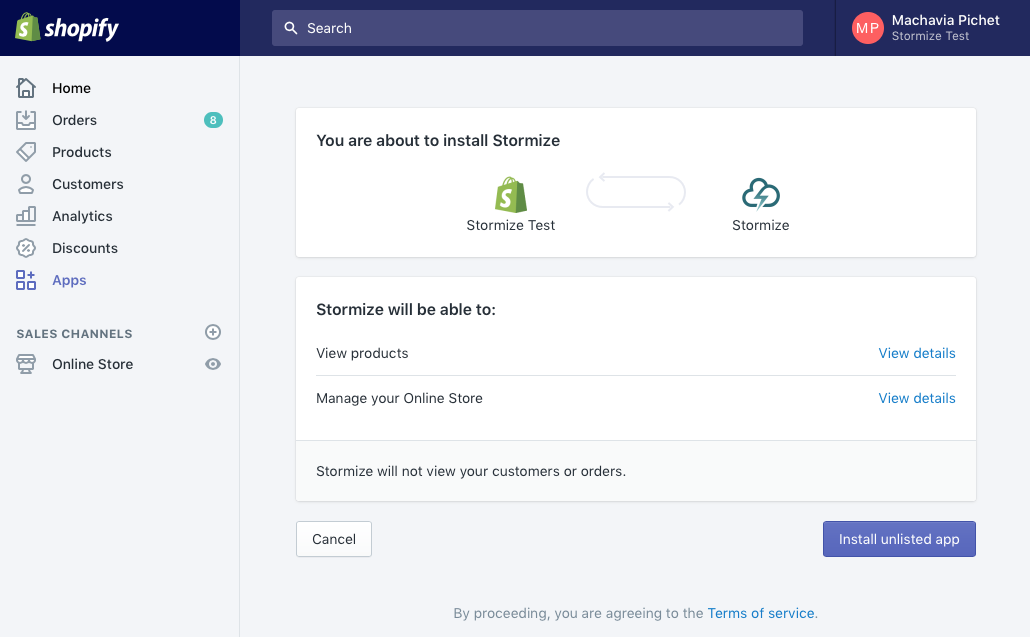The image size is (1030, 637).
Task: Click the Discounts badge icon
Action: pos(26,248)
